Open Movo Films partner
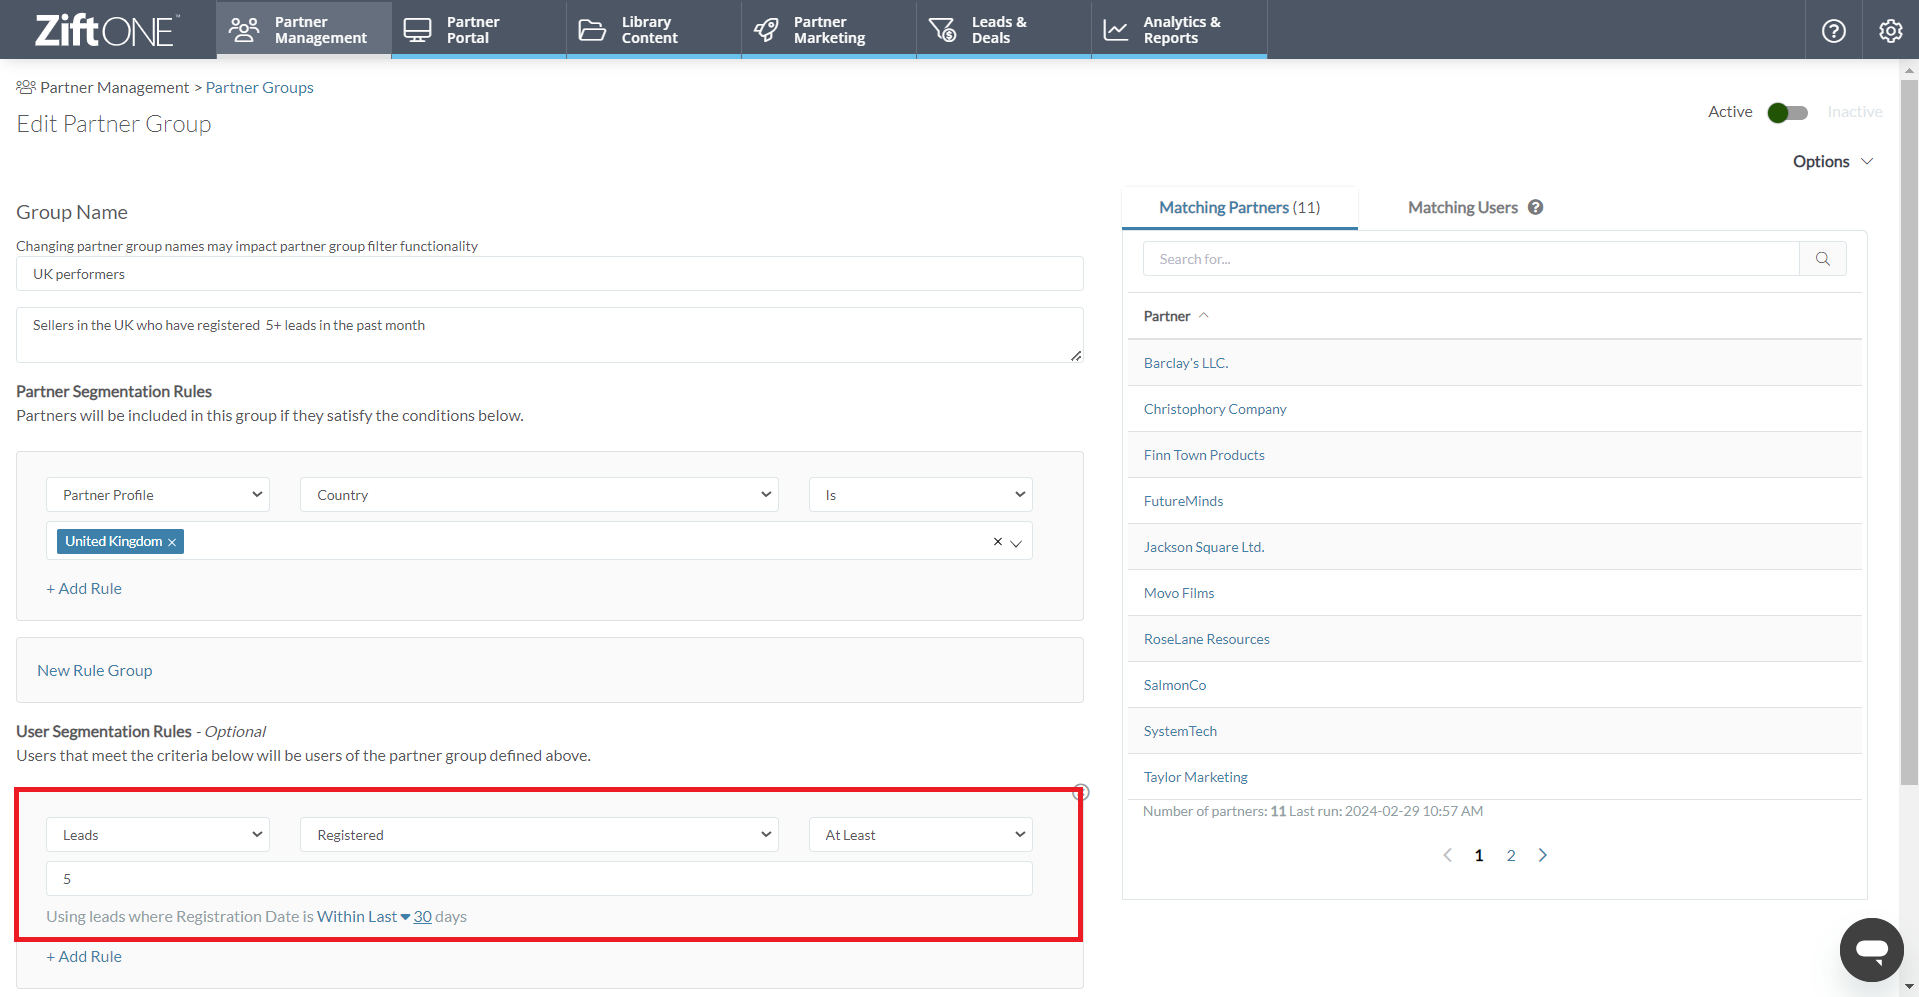This screenshot has height=997, width=1919. click(1179, 593)
